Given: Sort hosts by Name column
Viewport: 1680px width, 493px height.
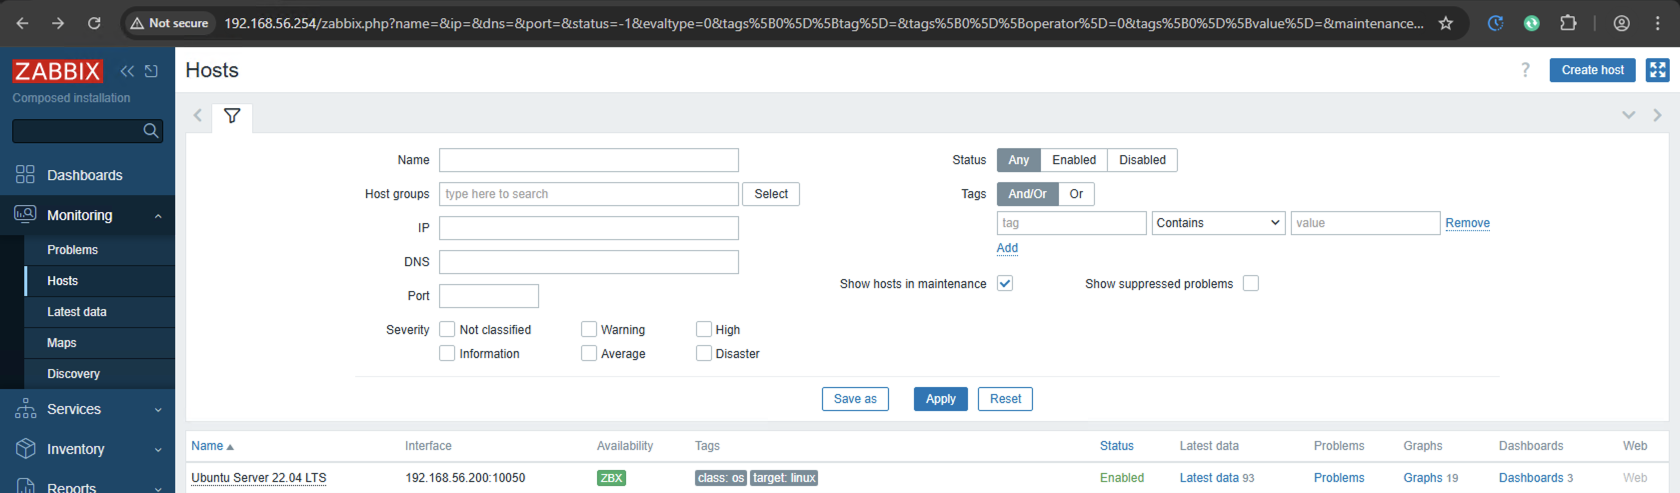Looking at the screenshot, I should 212,446.
